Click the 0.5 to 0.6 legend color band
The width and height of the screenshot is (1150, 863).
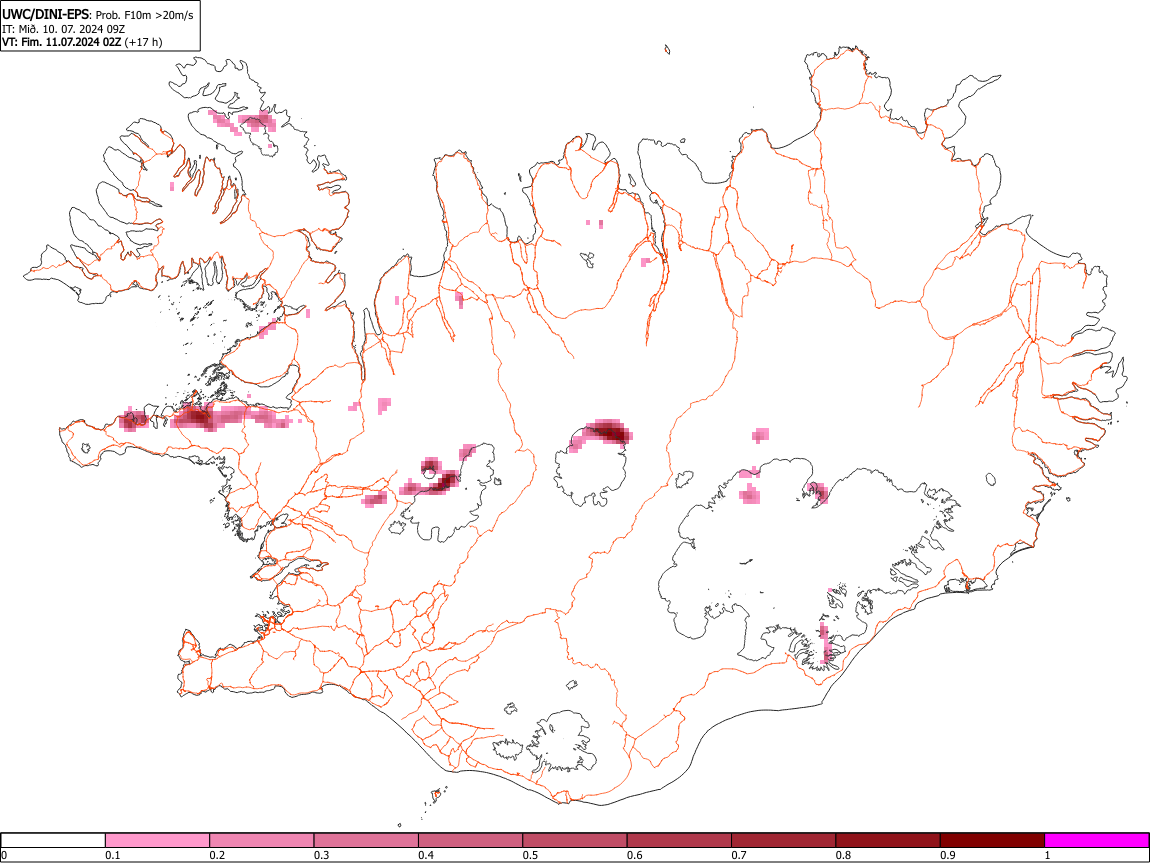click(575, 840)
